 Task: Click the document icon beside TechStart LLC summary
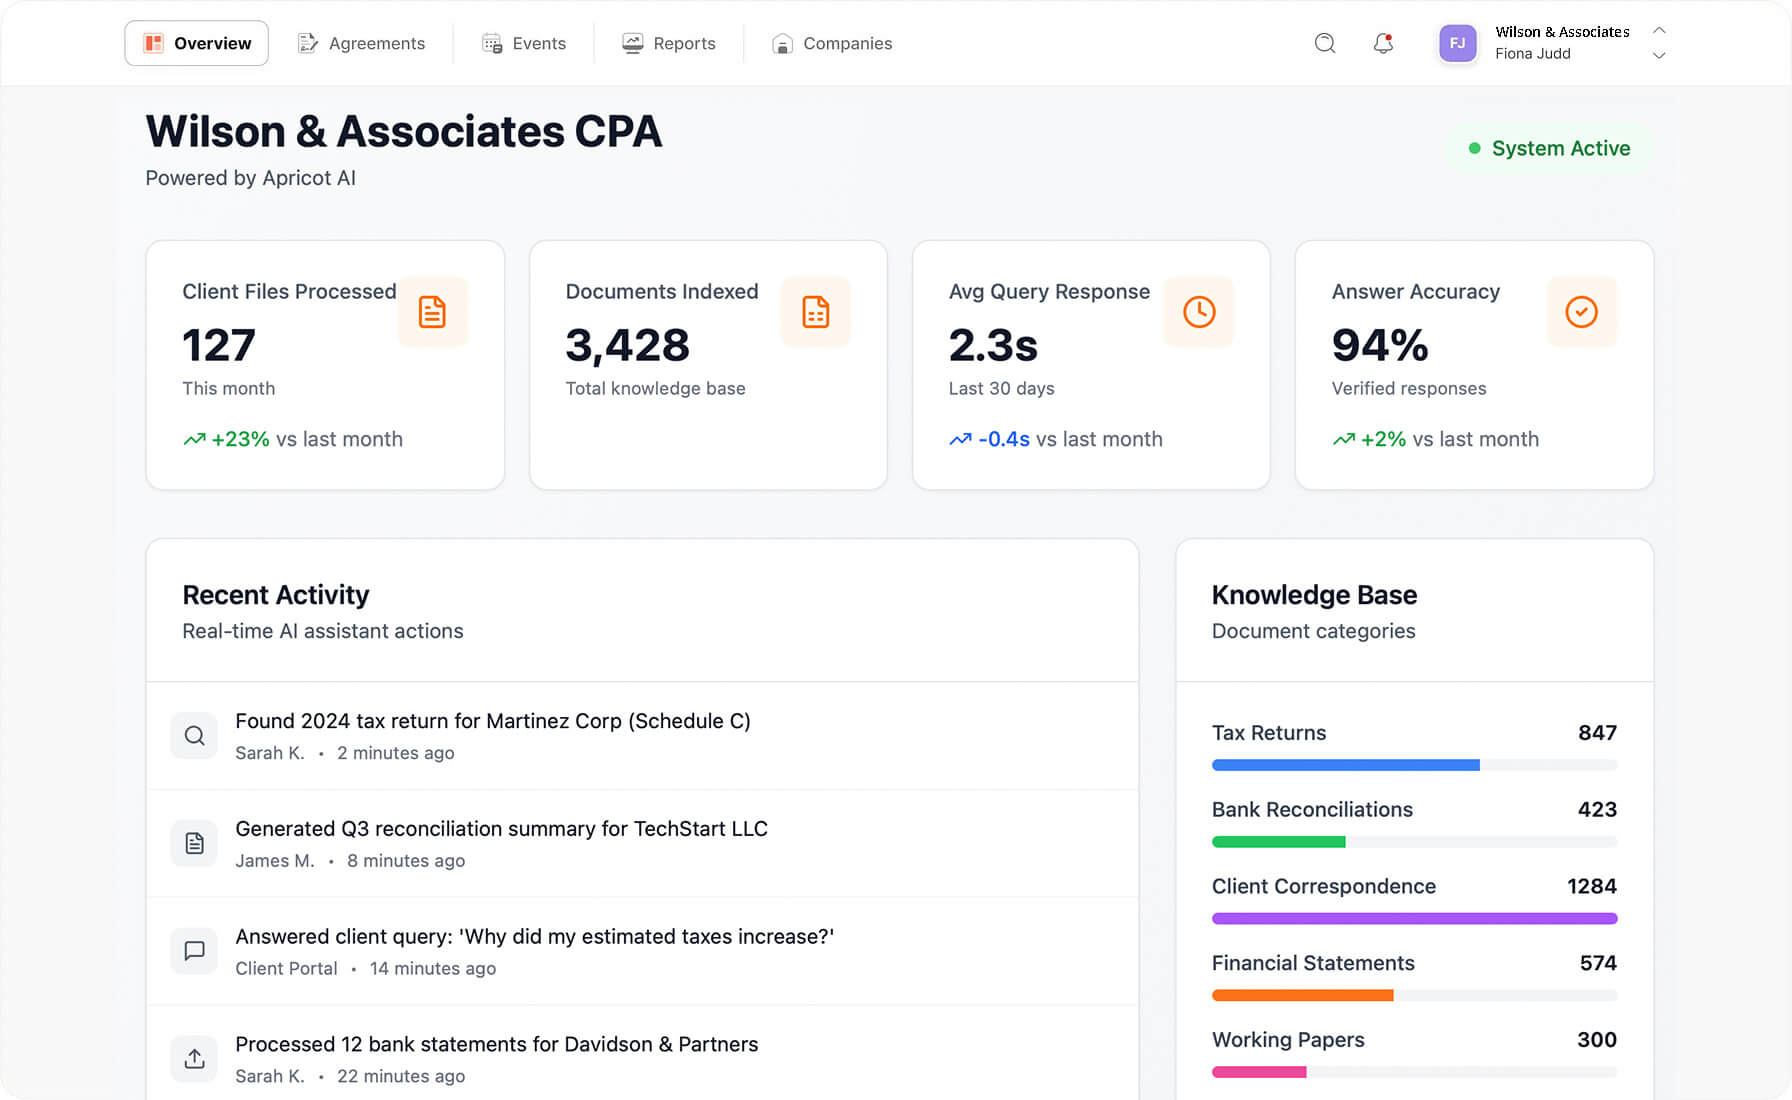pyautogui.click(x=194, y=843)
